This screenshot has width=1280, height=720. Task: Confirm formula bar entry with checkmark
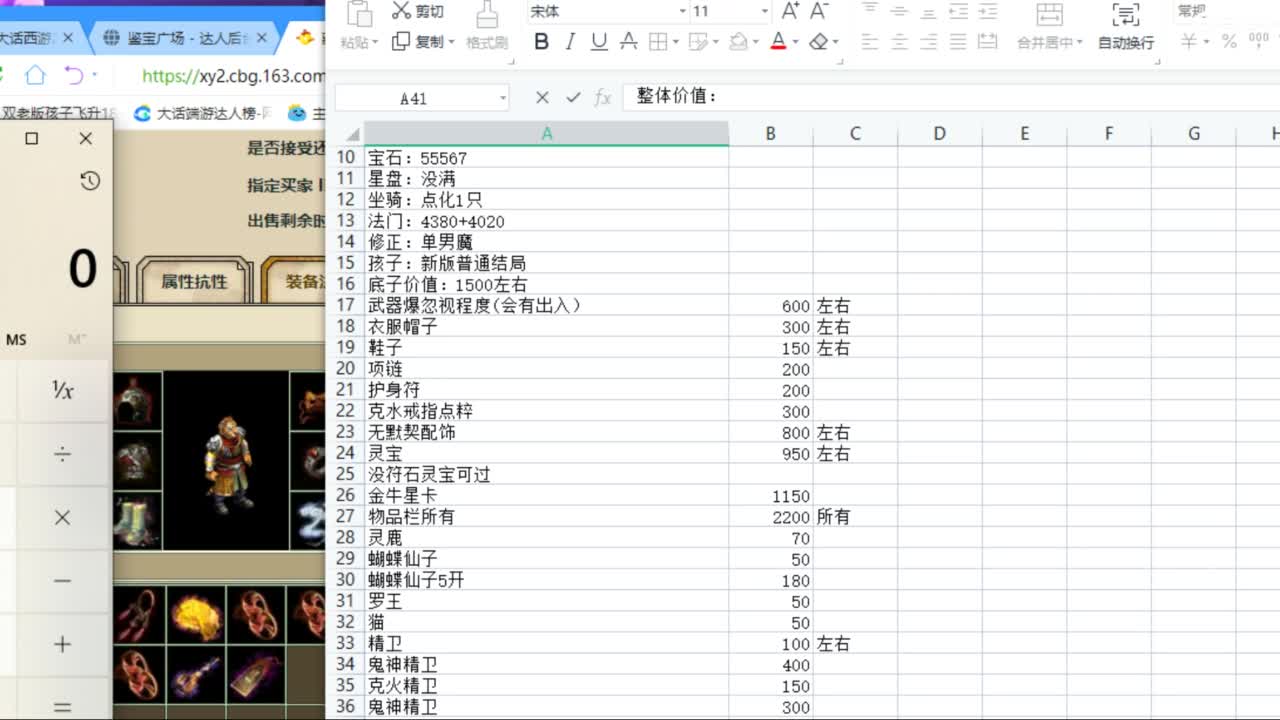coord(573,97)
